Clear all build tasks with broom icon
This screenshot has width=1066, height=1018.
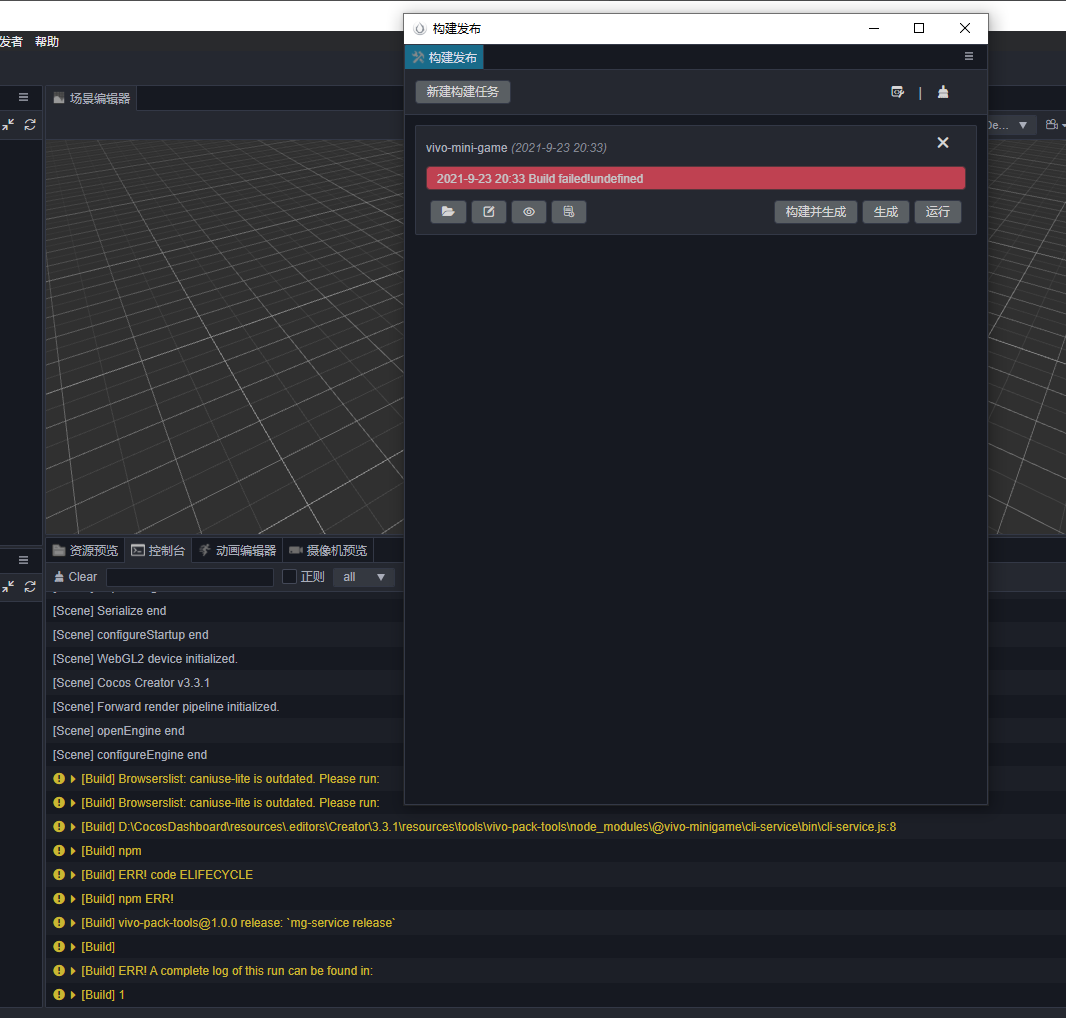tap(943, 92)
